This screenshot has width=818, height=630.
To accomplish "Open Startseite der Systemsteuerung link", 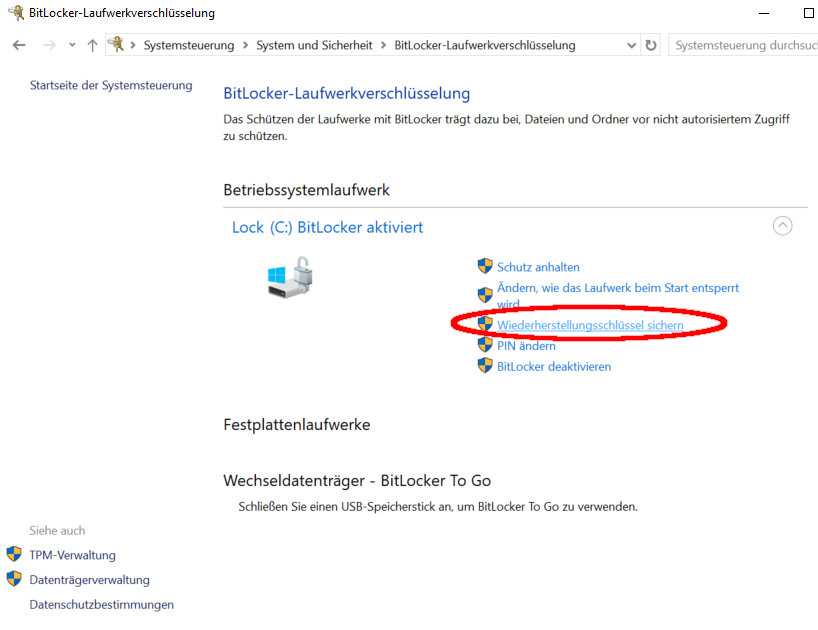I will pos(111,86).
